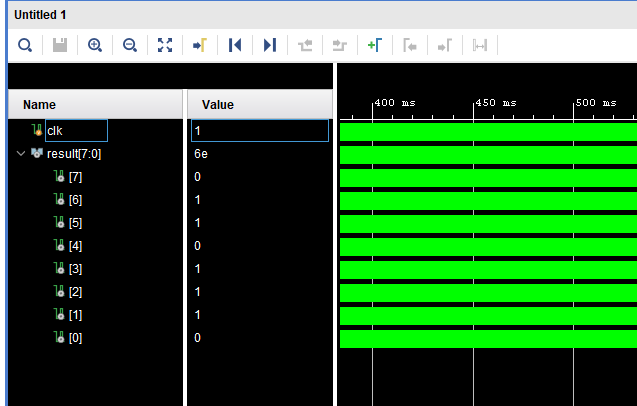Image resolution: width=637 pixels, height=406 pixels.
Task: Click the Previous Marker icon
Action: click(x=410, y=45)
